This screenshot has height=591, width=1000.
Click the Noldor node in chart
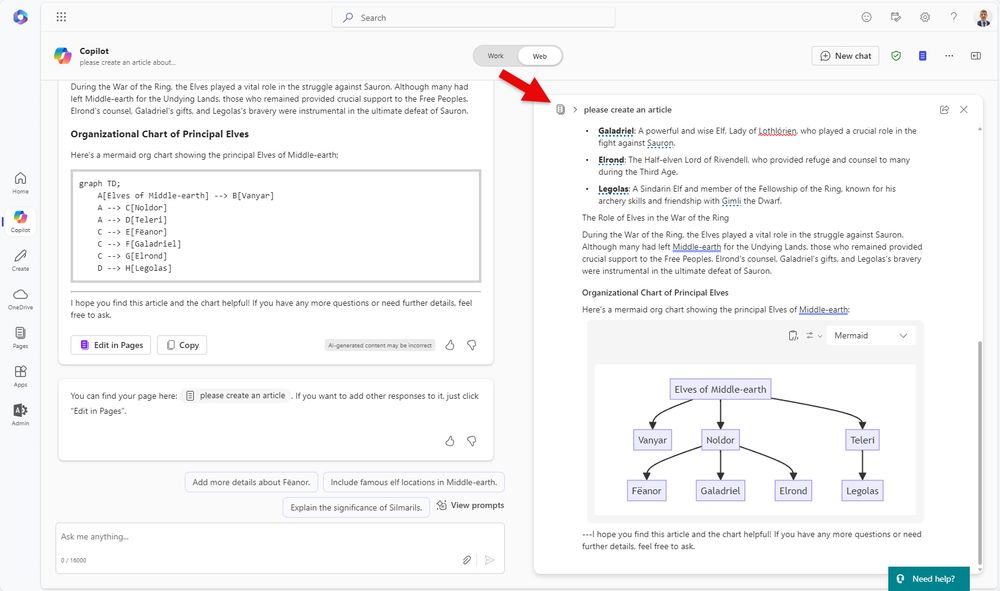click(720, 440)
